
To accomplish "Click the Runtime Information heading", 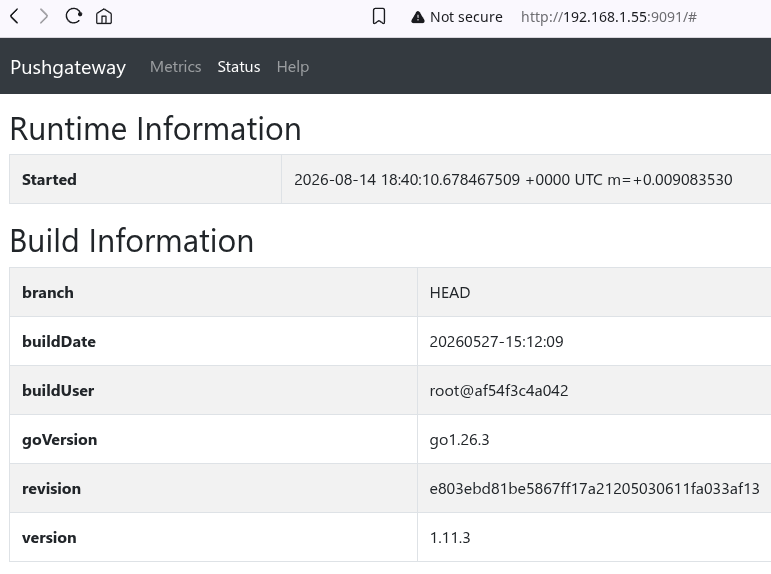I will coord(155,129).
